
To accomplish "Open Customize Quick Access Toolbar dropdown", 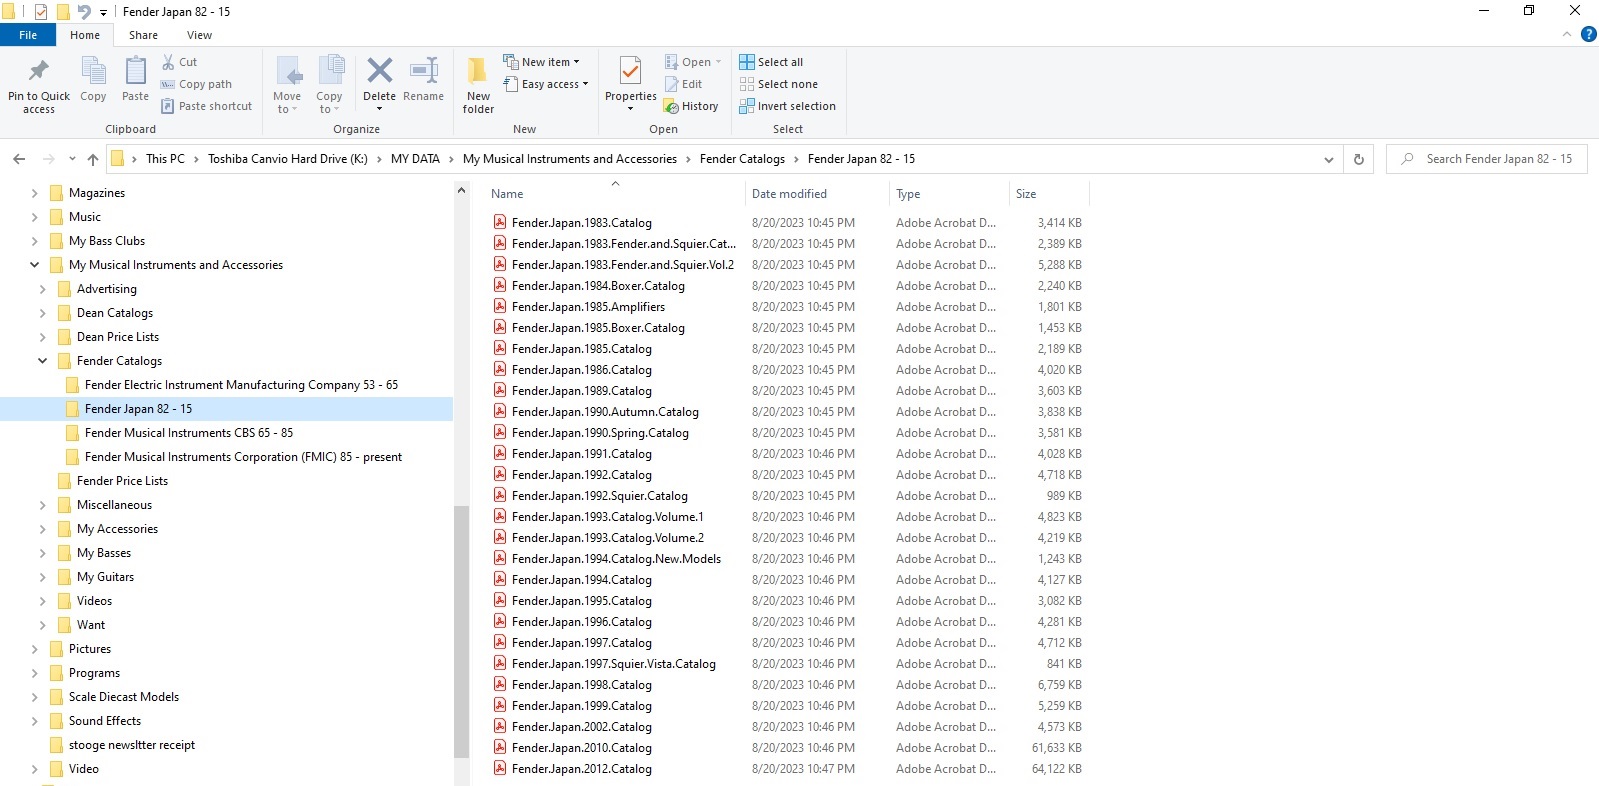I will tap(103, 13).
